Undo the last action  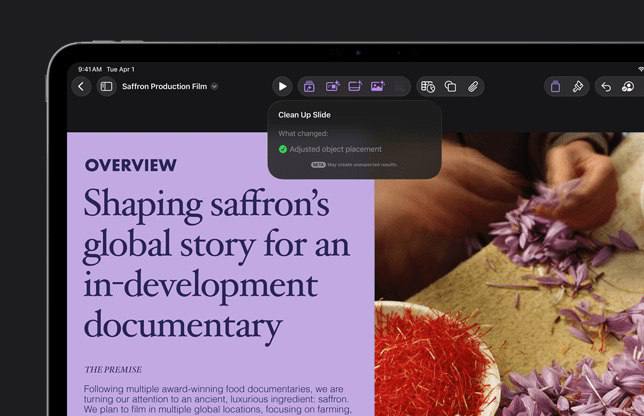(x=606, y=87)
